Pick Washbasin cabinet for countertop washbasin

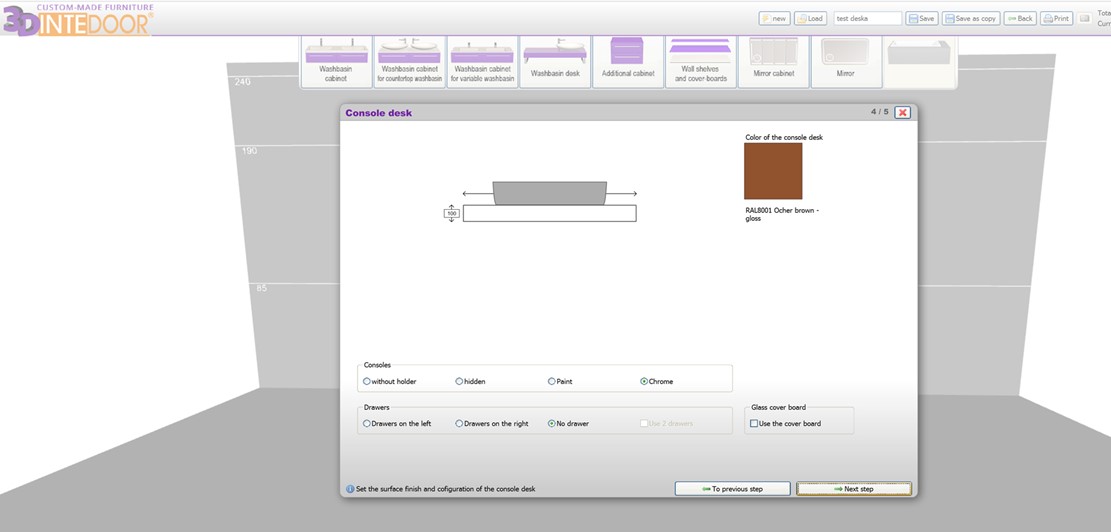409,61
